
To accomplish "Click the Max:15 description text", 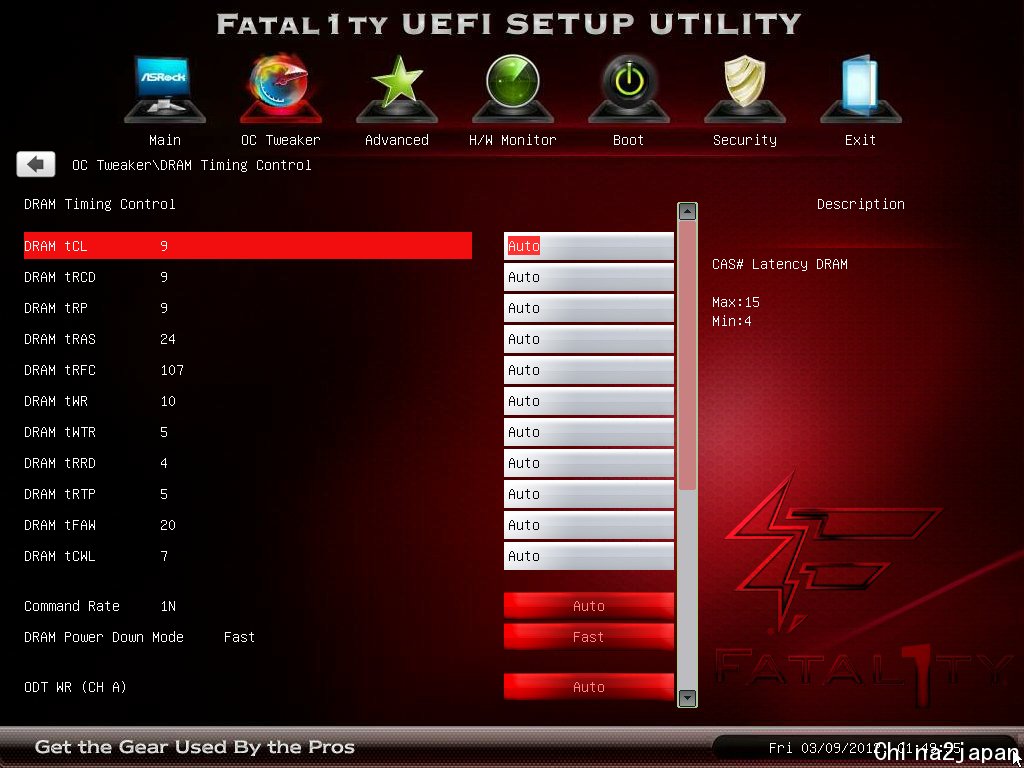I will 736,302.
